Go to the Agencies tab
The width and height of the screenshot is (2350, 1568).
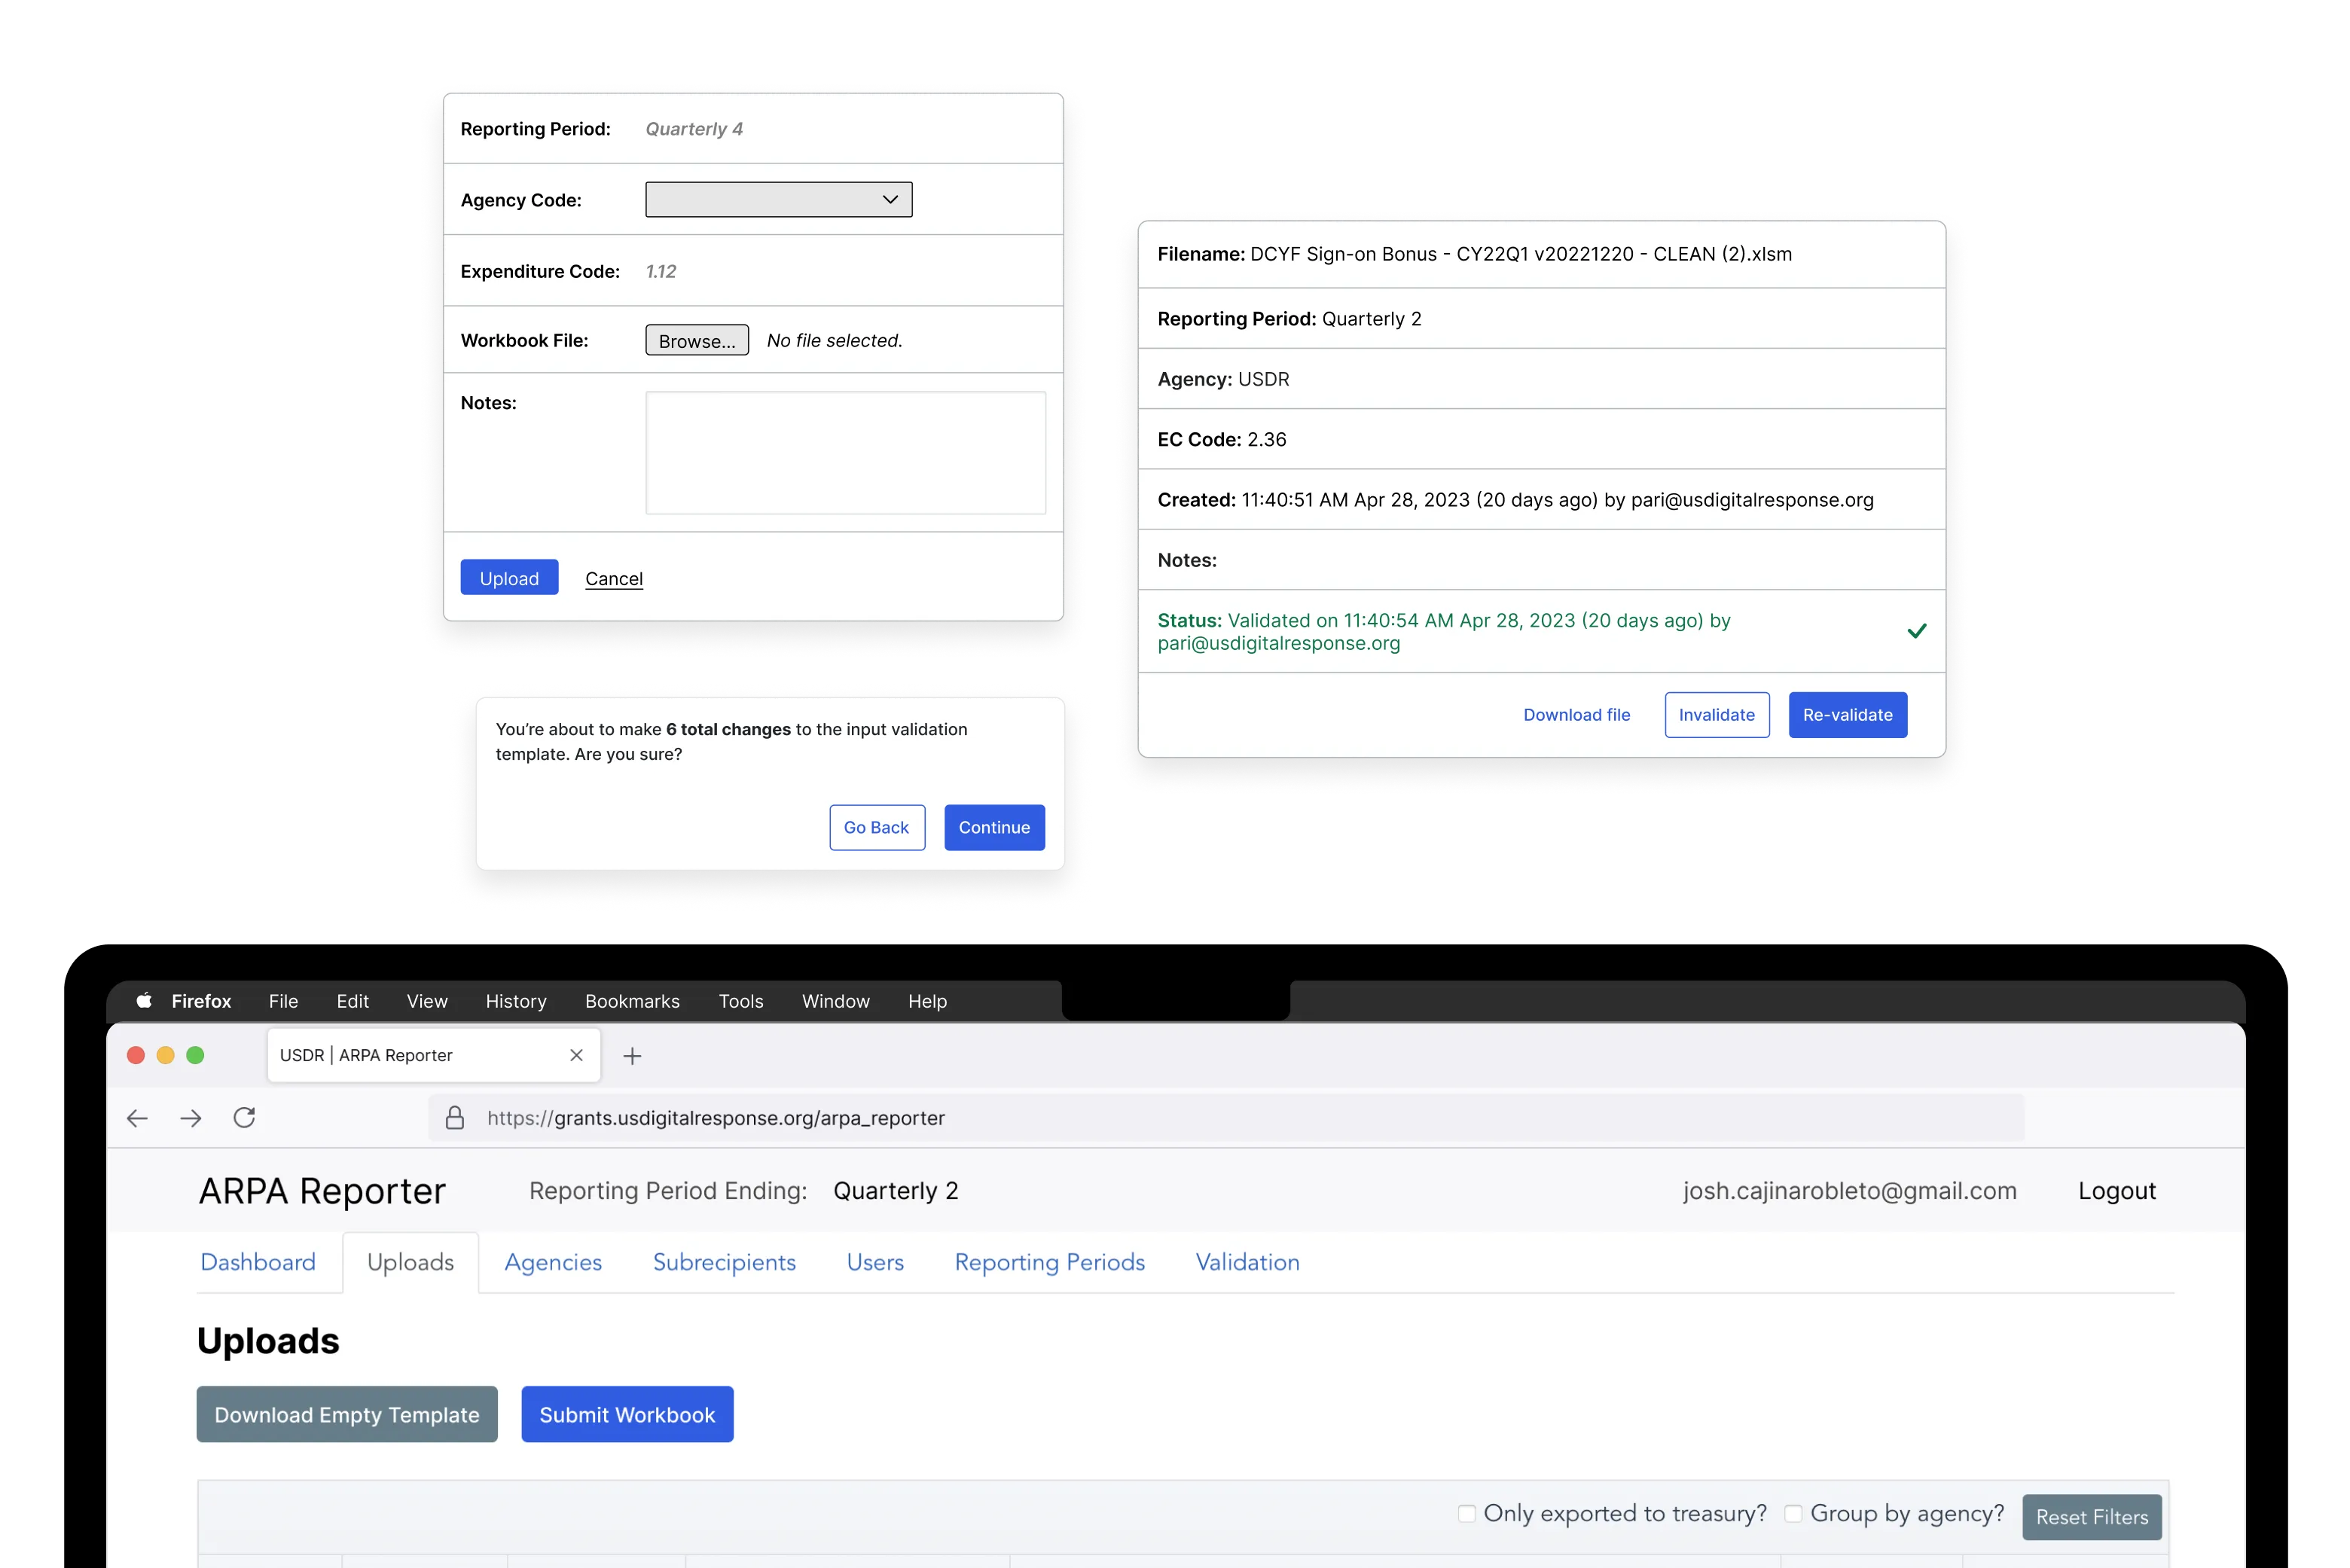click(x=553, y=1262)
